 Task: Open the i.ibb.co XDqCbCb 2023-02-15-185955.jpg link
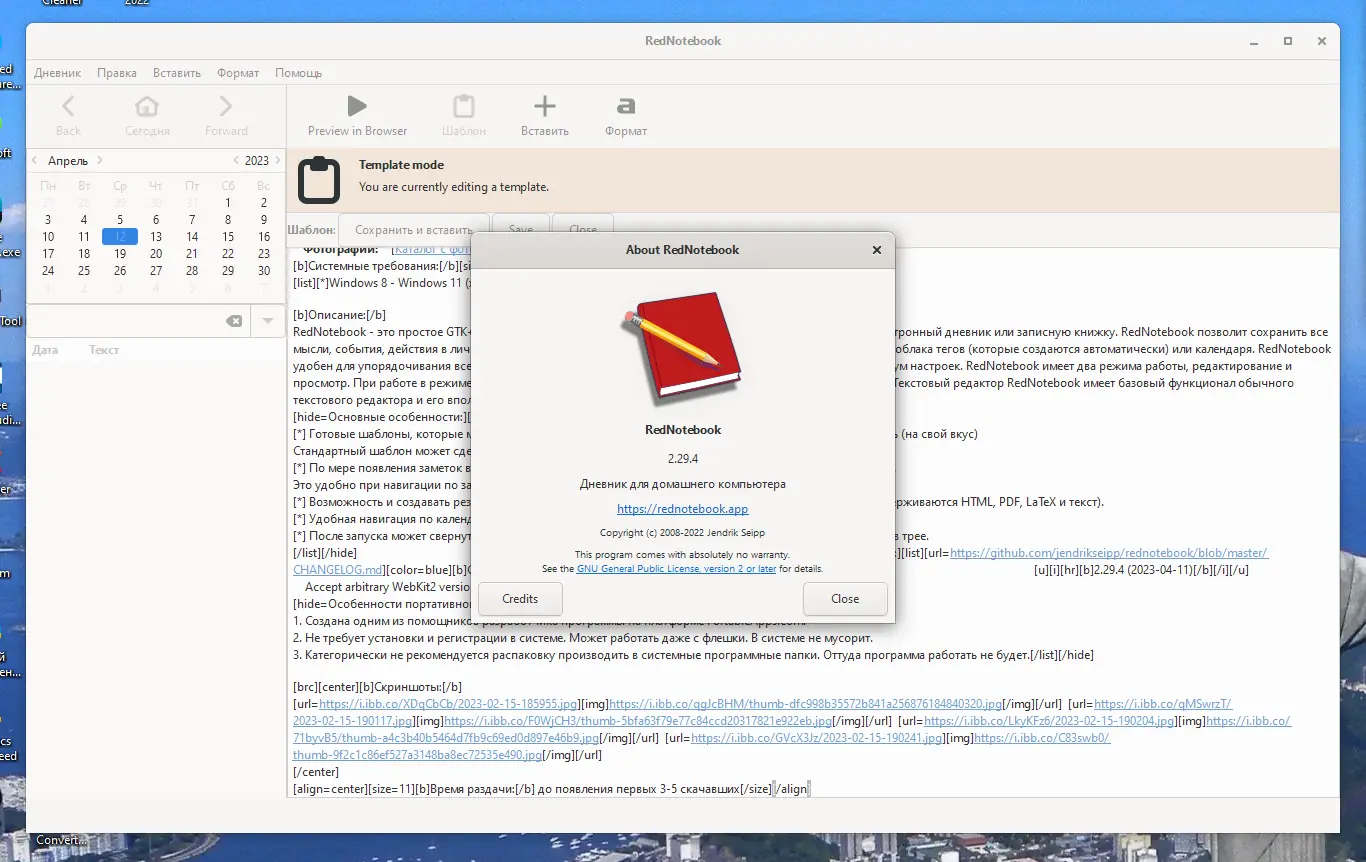[449, 705]
